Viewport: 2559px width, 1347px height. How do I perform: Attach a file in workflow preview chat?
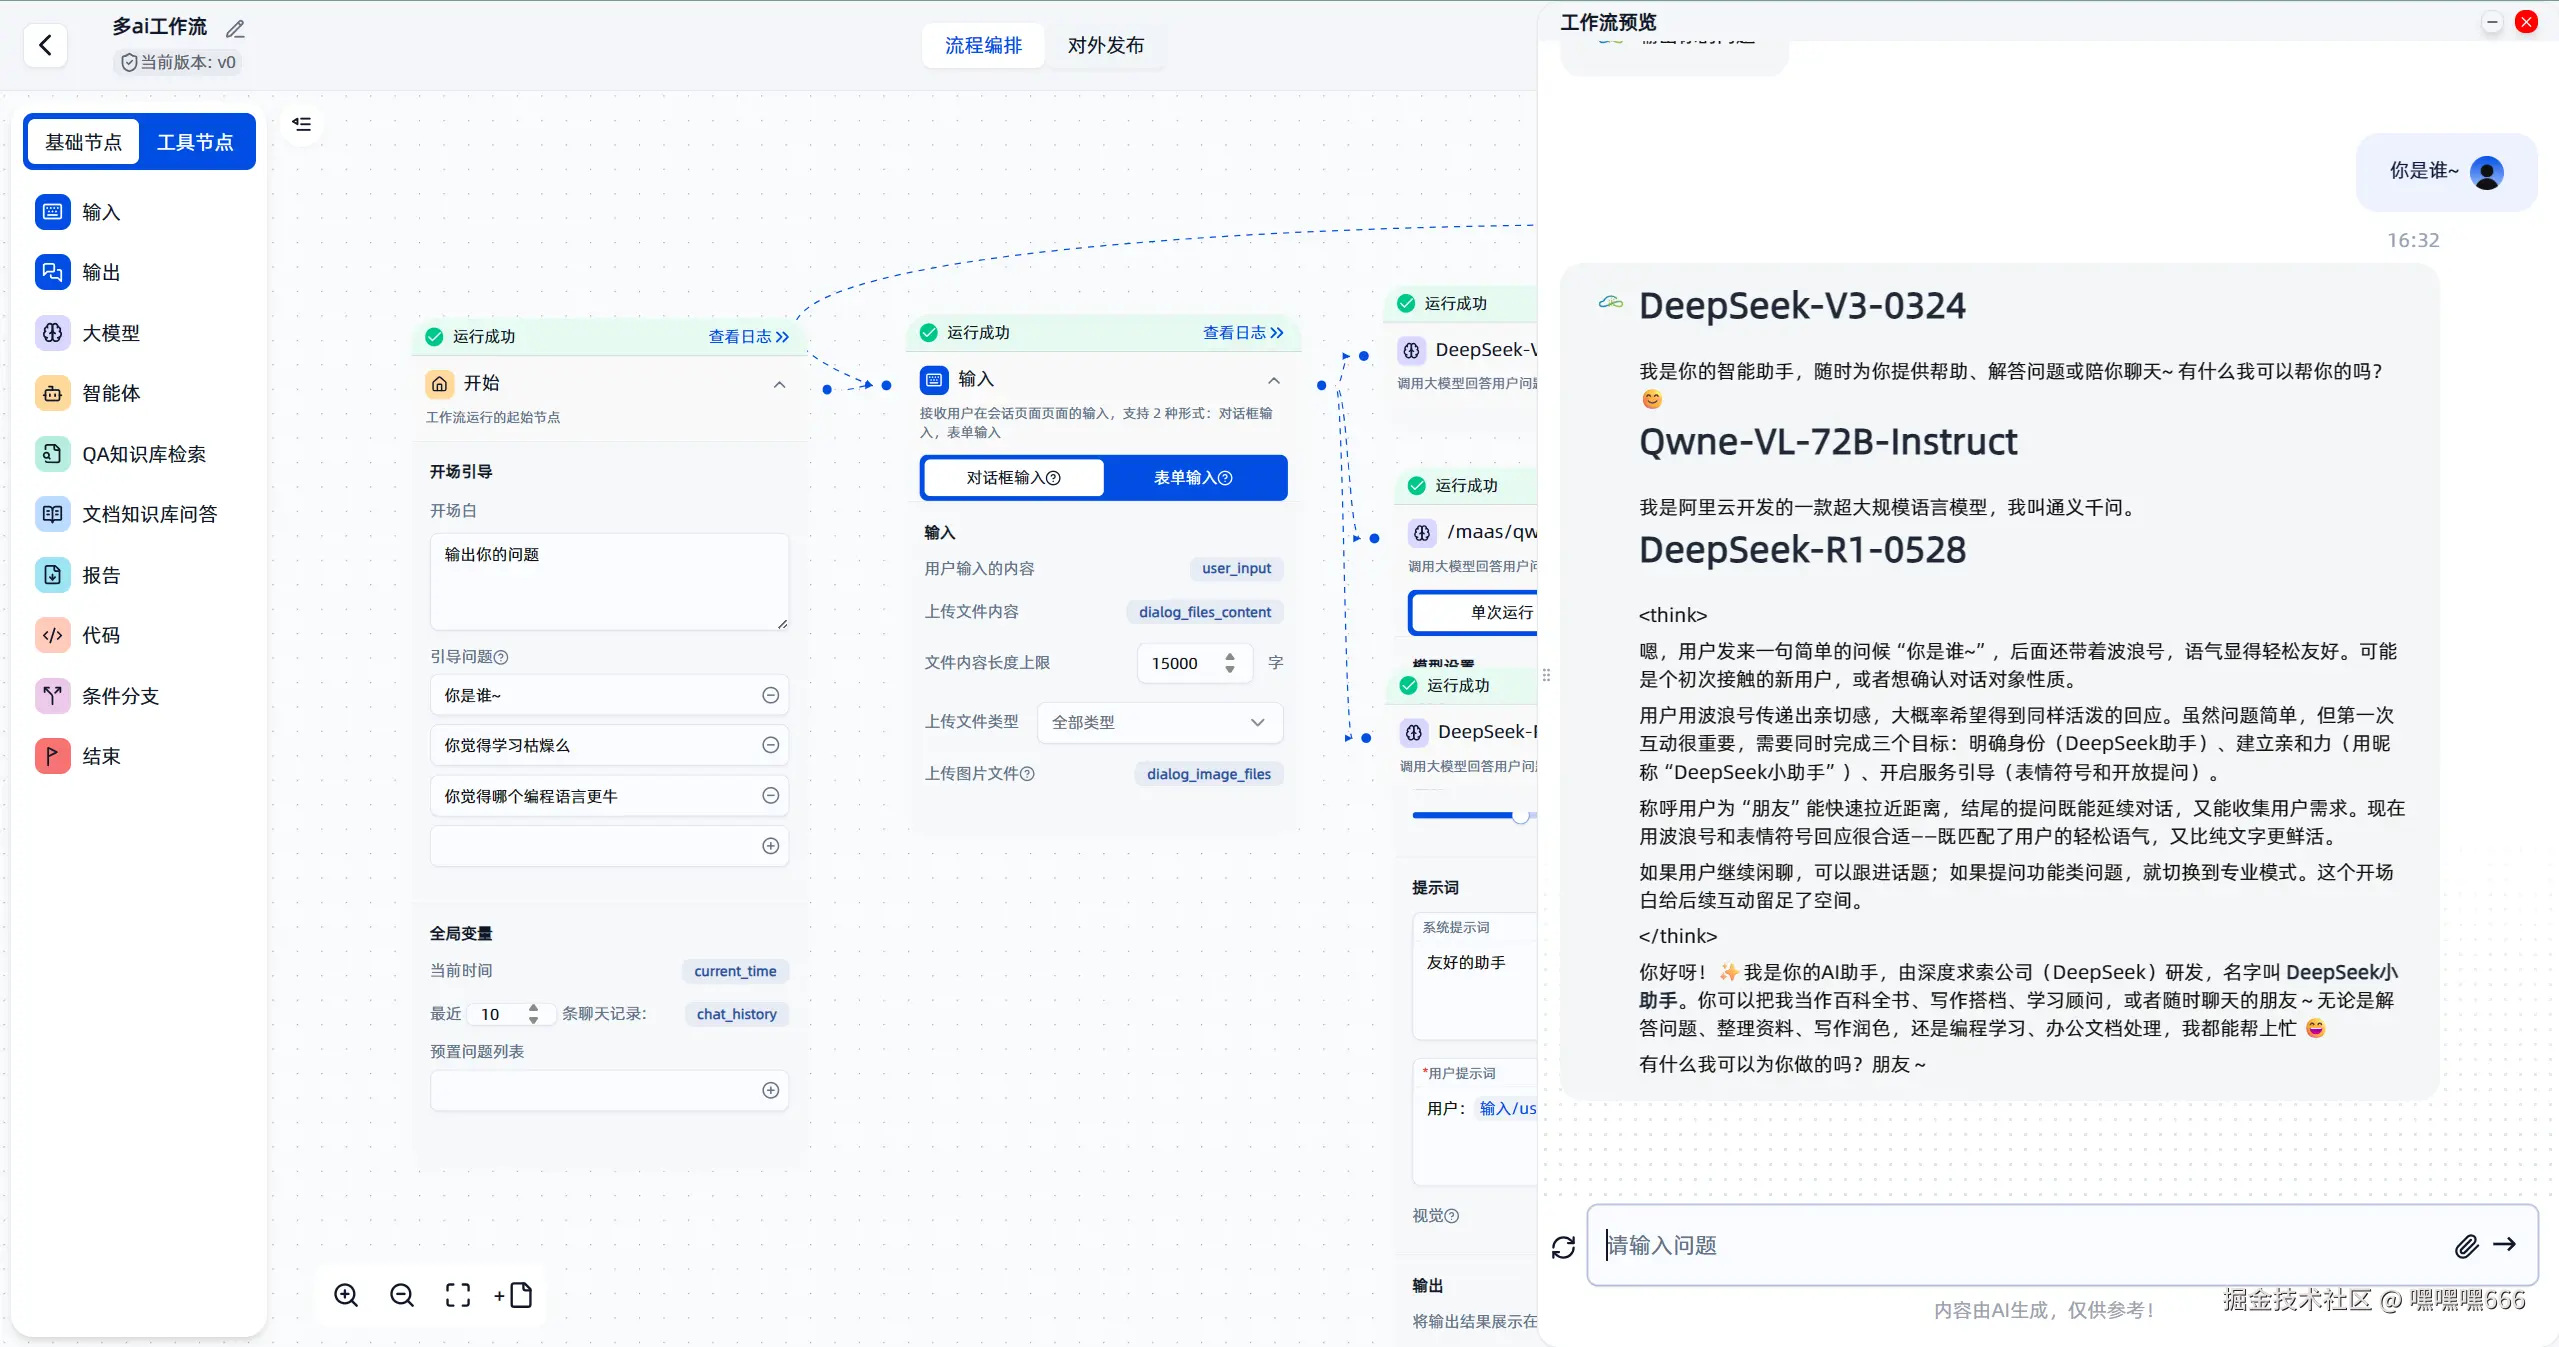[2466, 1246]
